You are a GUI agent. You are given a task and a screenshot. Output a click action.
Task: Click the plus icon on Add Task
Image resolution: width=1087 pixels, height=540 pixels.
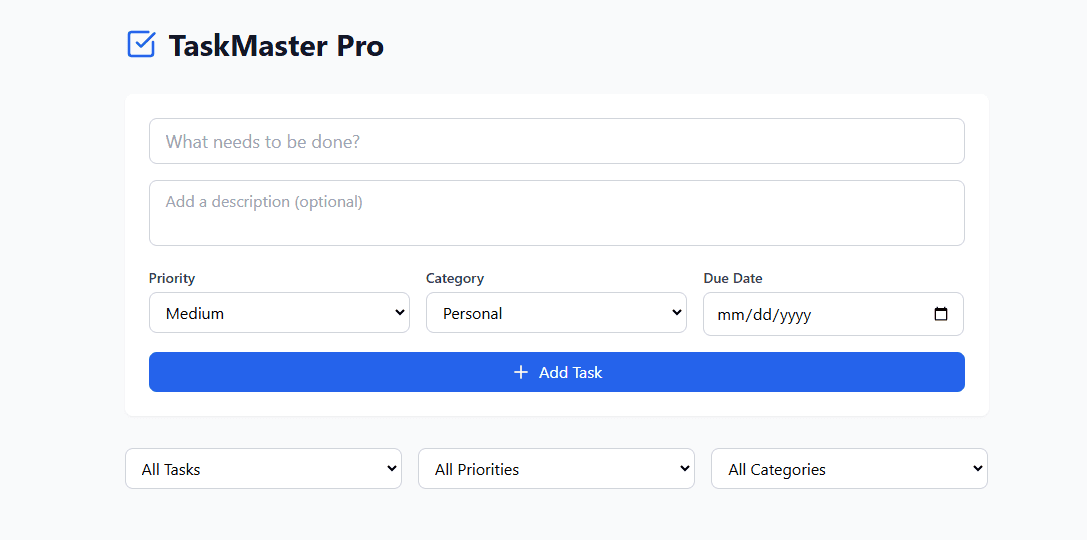pyautogui.click(x=521, y=372)
